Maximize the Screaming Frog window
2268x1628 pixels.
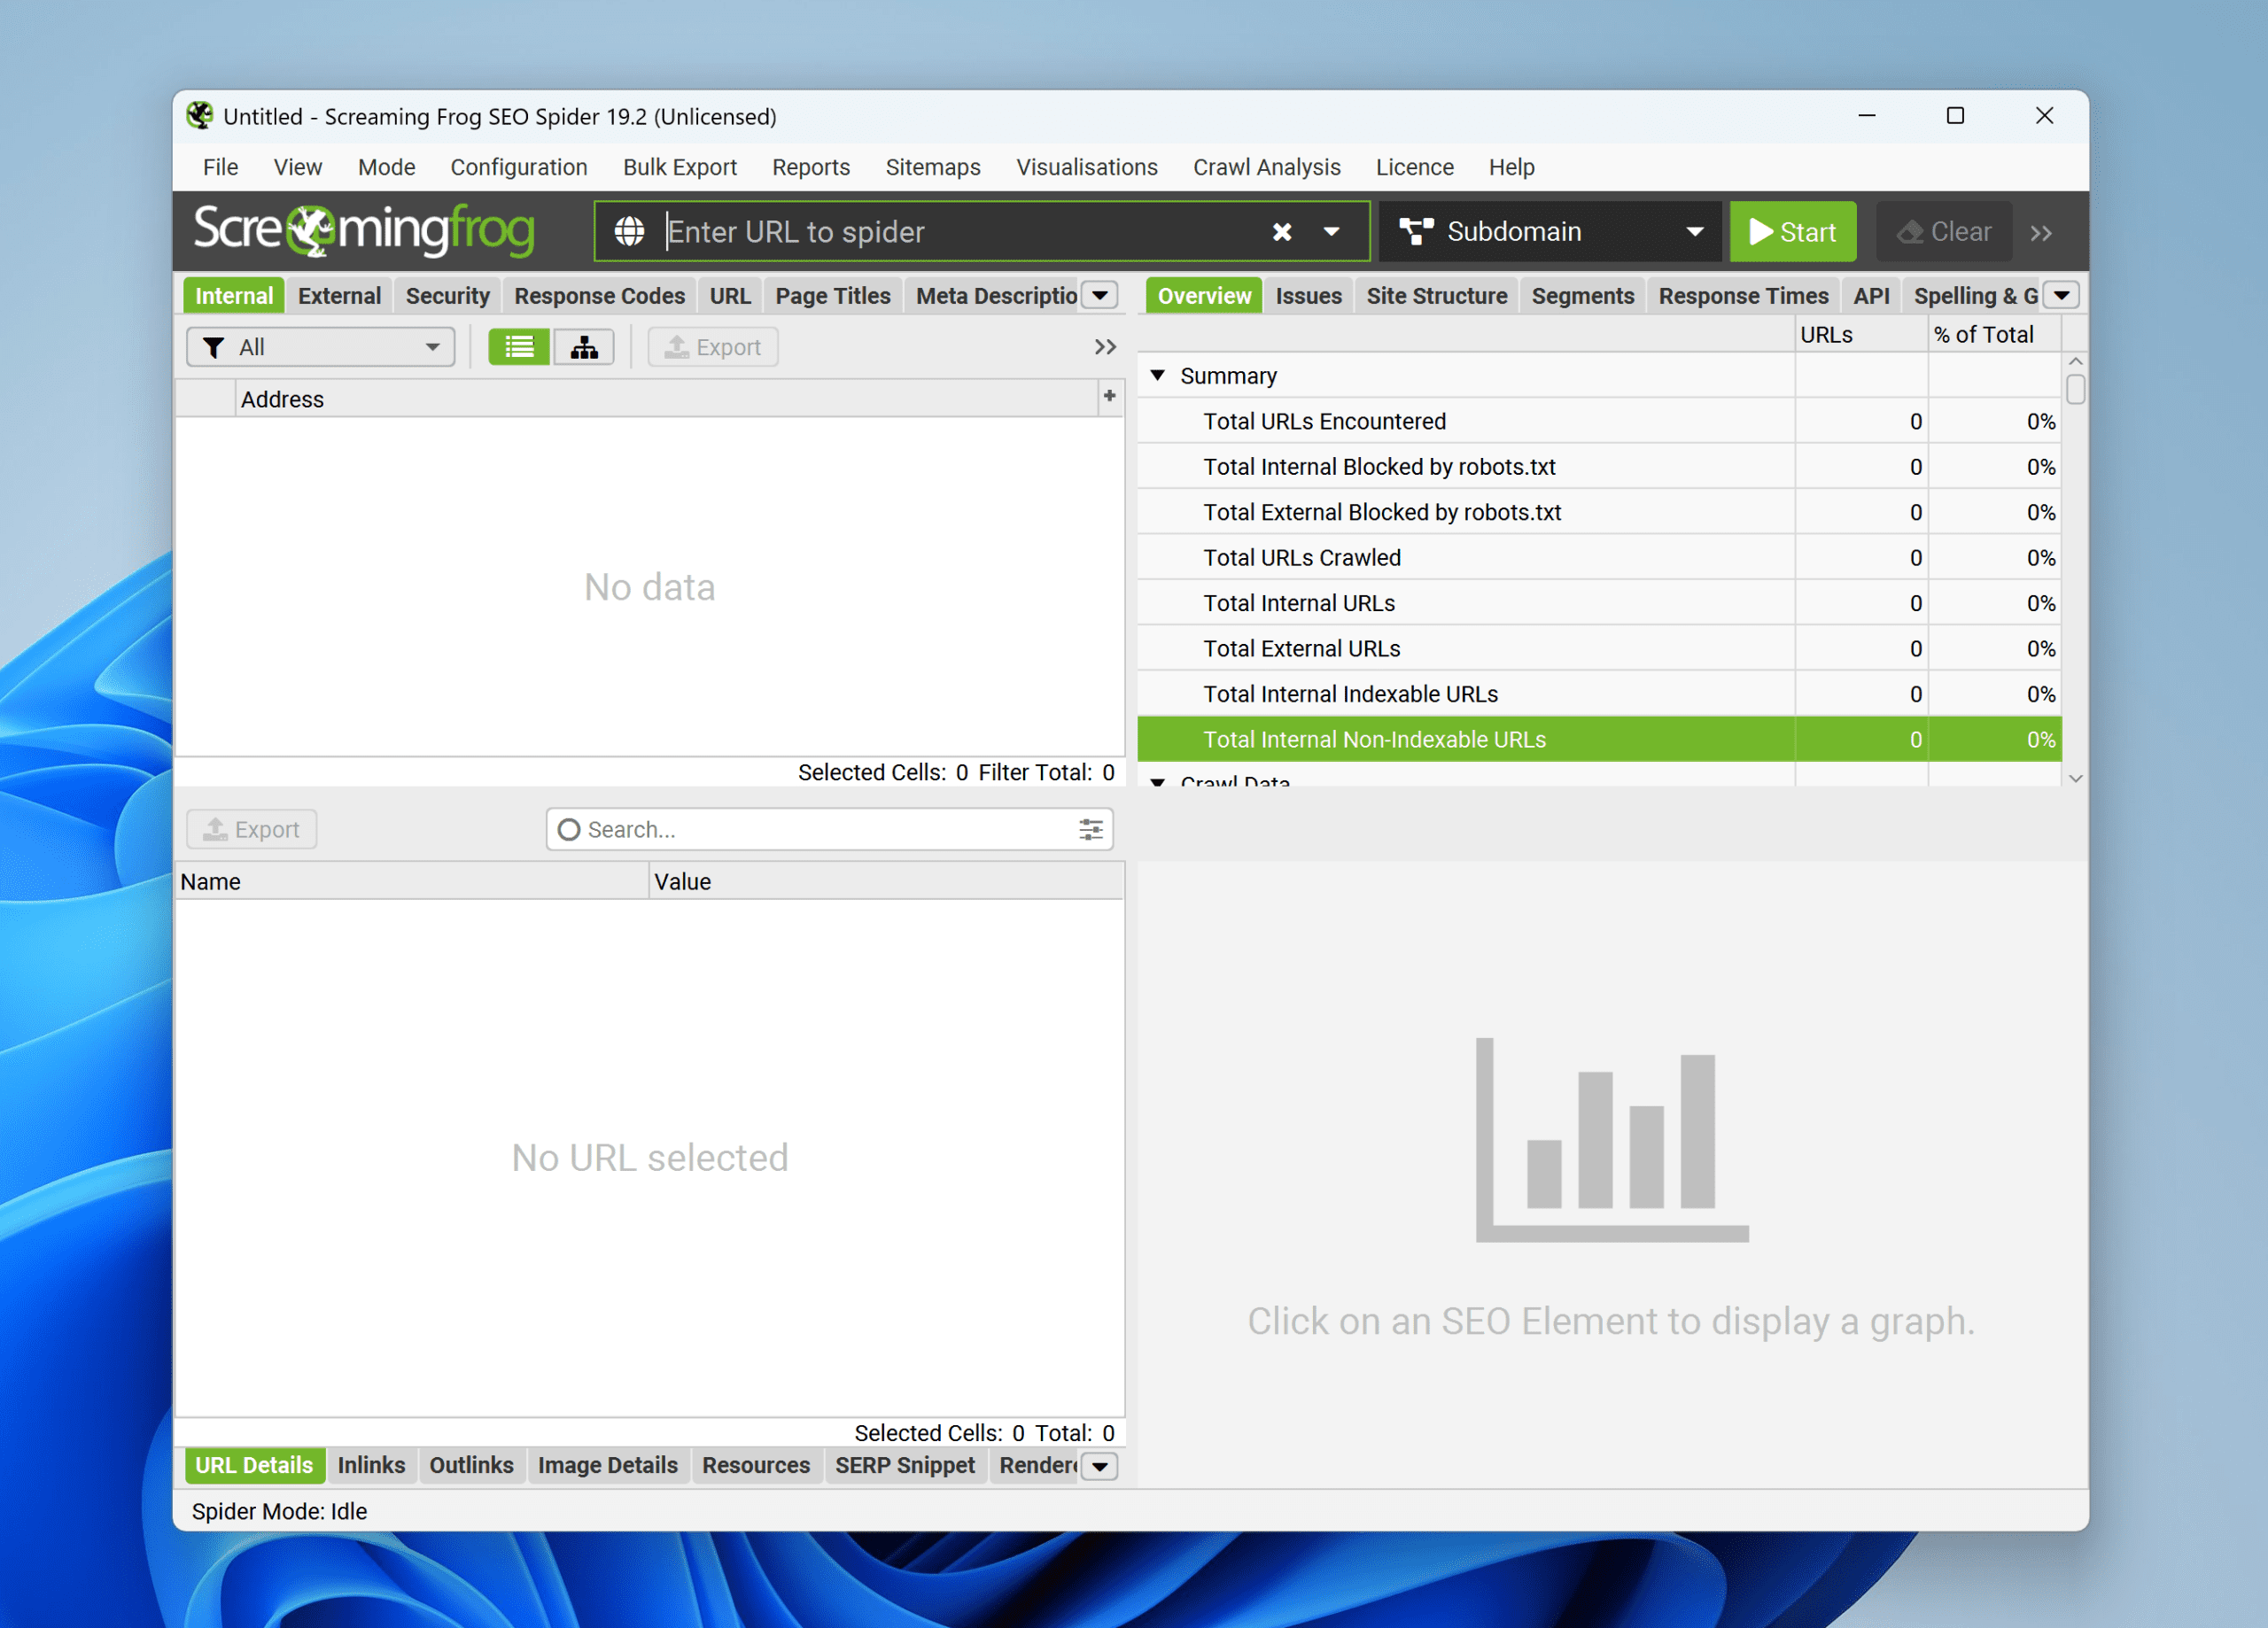[1955, 116]
